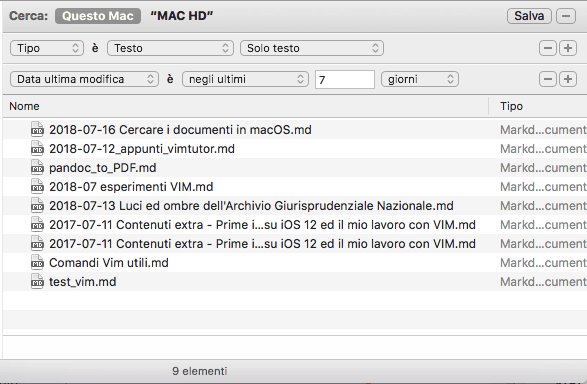Select file 2018-07-12_appunti_vimtutor.md
This screenshot has width=587, height=384.
(x=142, y=149)
